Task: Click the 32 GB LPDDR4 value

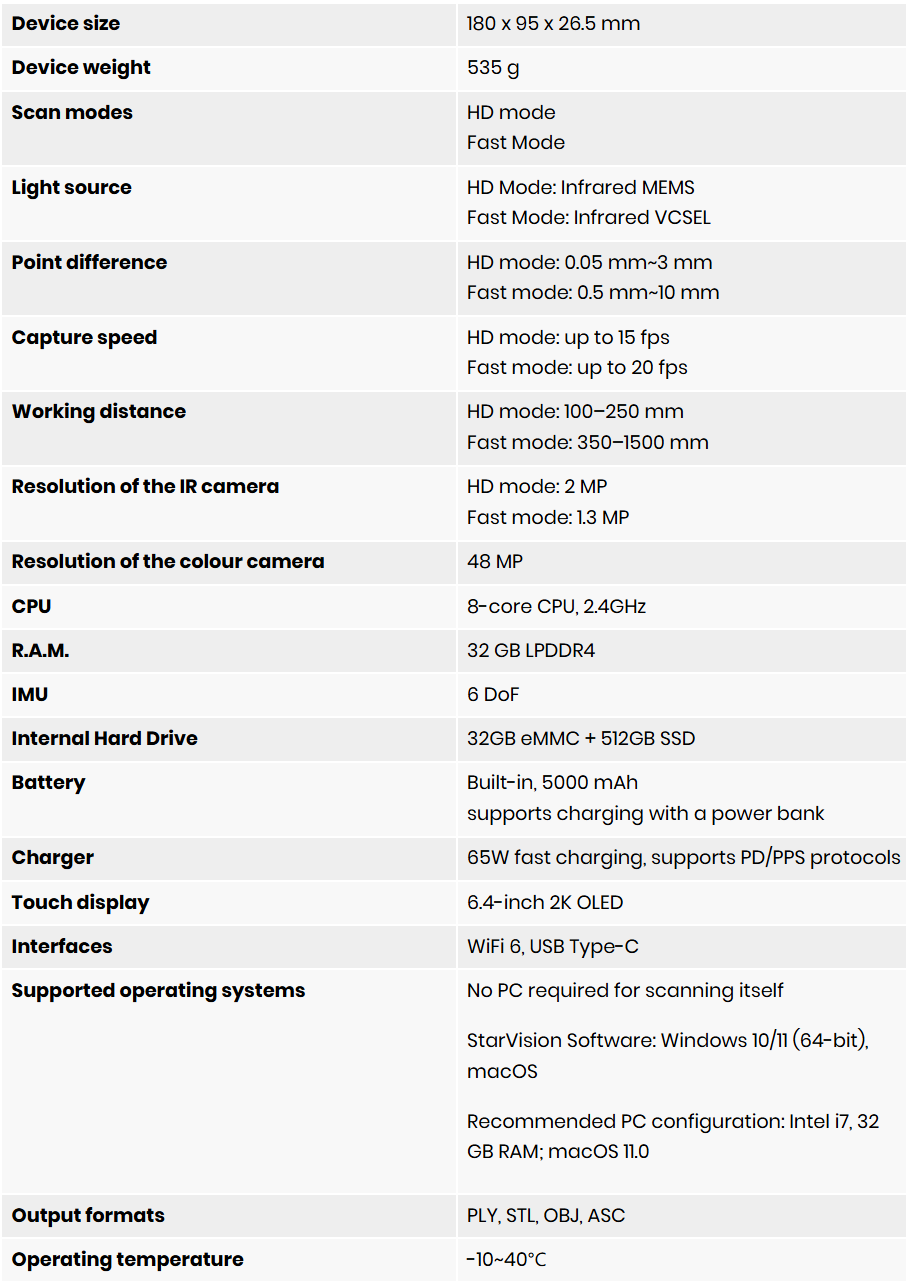Action: [531, 650]
